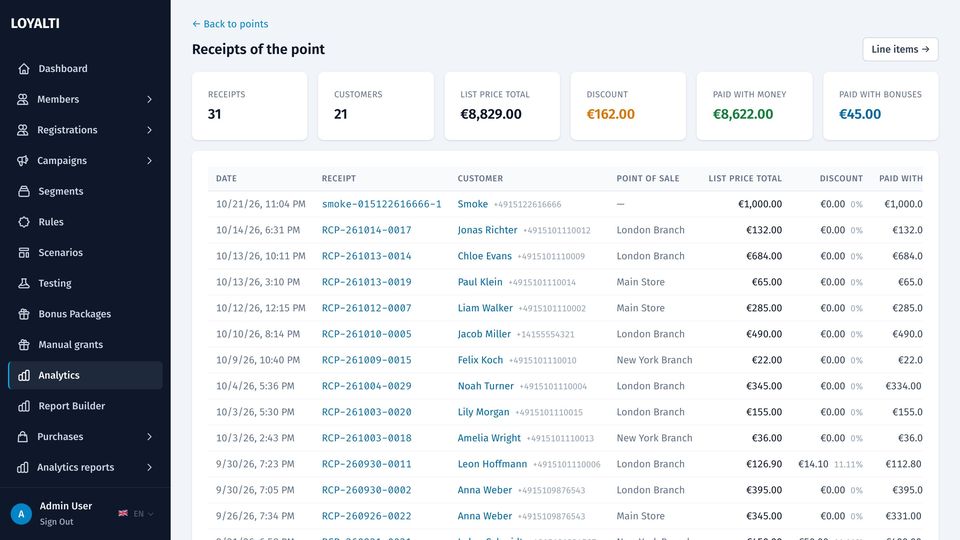The image size is (960, 540).
Task: Open receipt RCP-261012-0007
Action: tap(367, 308)
